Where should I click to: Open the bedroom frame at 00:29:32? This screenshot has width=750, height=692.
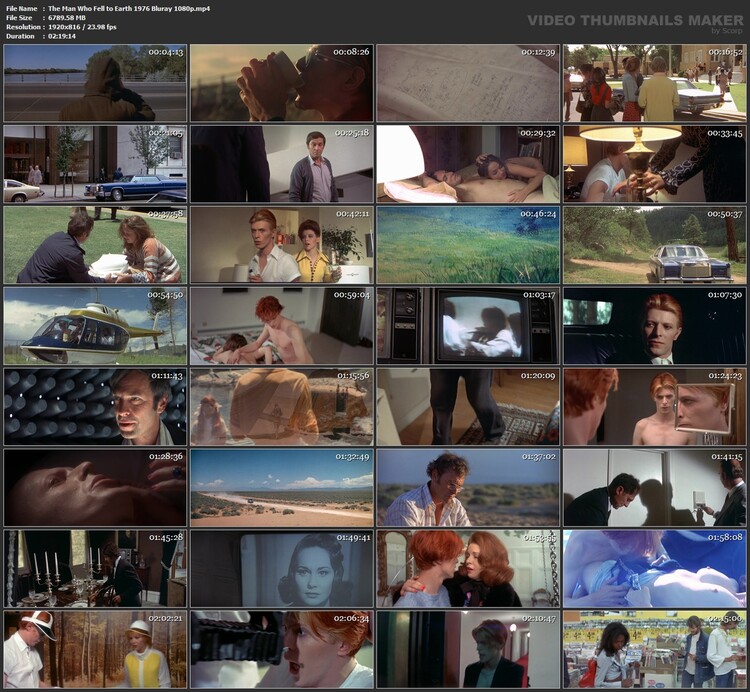(x=468, y=164)
